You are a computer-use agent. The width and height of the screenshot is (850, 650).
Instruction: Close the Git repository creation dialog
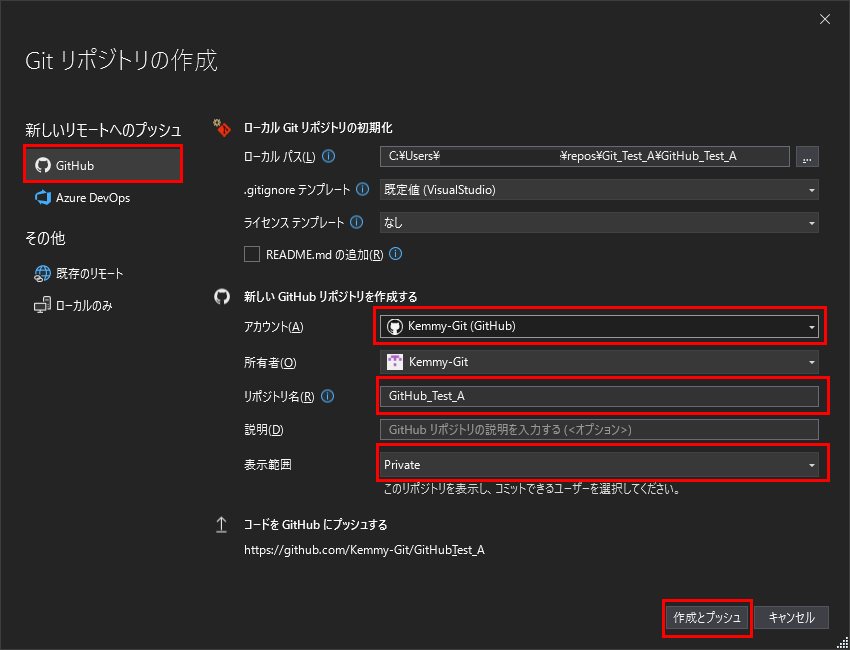pos(824,19)
